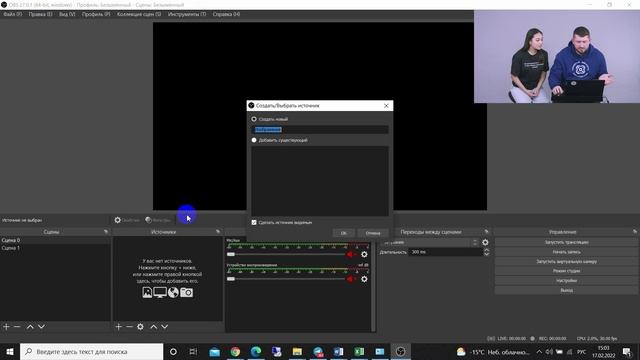This screenshot has width=640, height=360.
Task: Remove selected scene with minus icon
Action: 17,327
